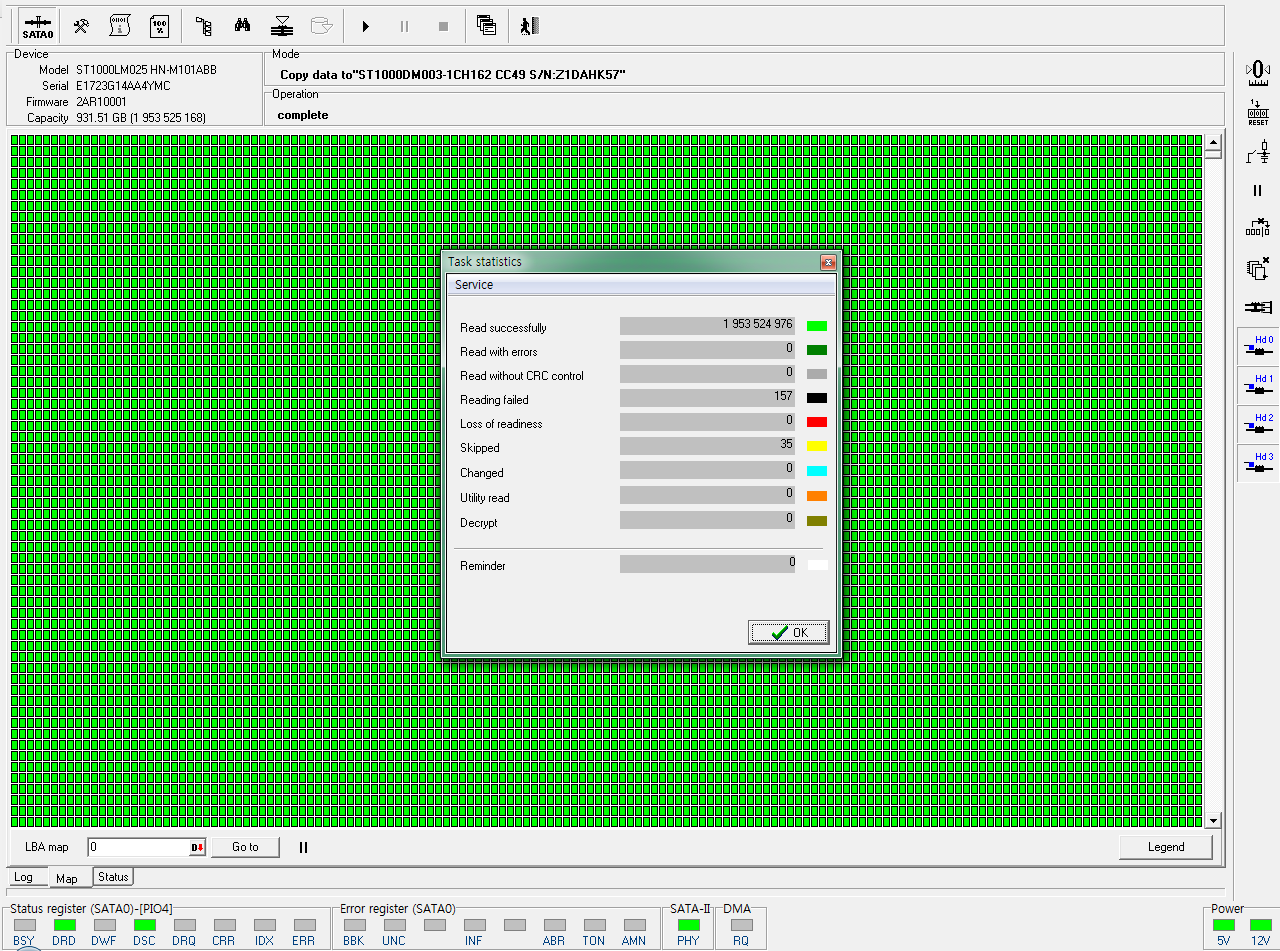Click the tree structure toolbar icon
The width and height of the screenshot is (1280, 951).
click(x=203, y=26)
